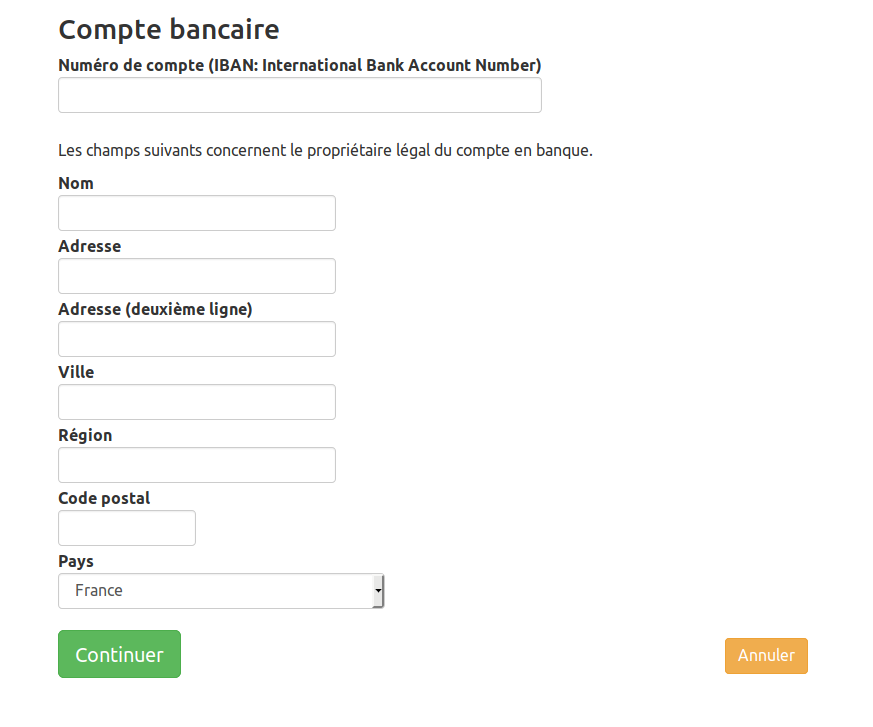Click the 'Code postal' label
The image size is (873, 727).
pyautogui.click(x=104, y=498)
